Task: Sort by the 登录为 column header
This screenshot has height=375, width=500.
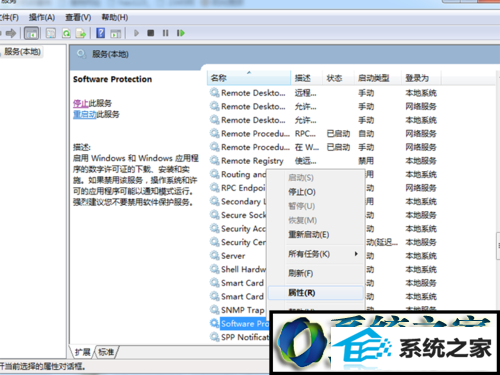Action: point(421,78)
